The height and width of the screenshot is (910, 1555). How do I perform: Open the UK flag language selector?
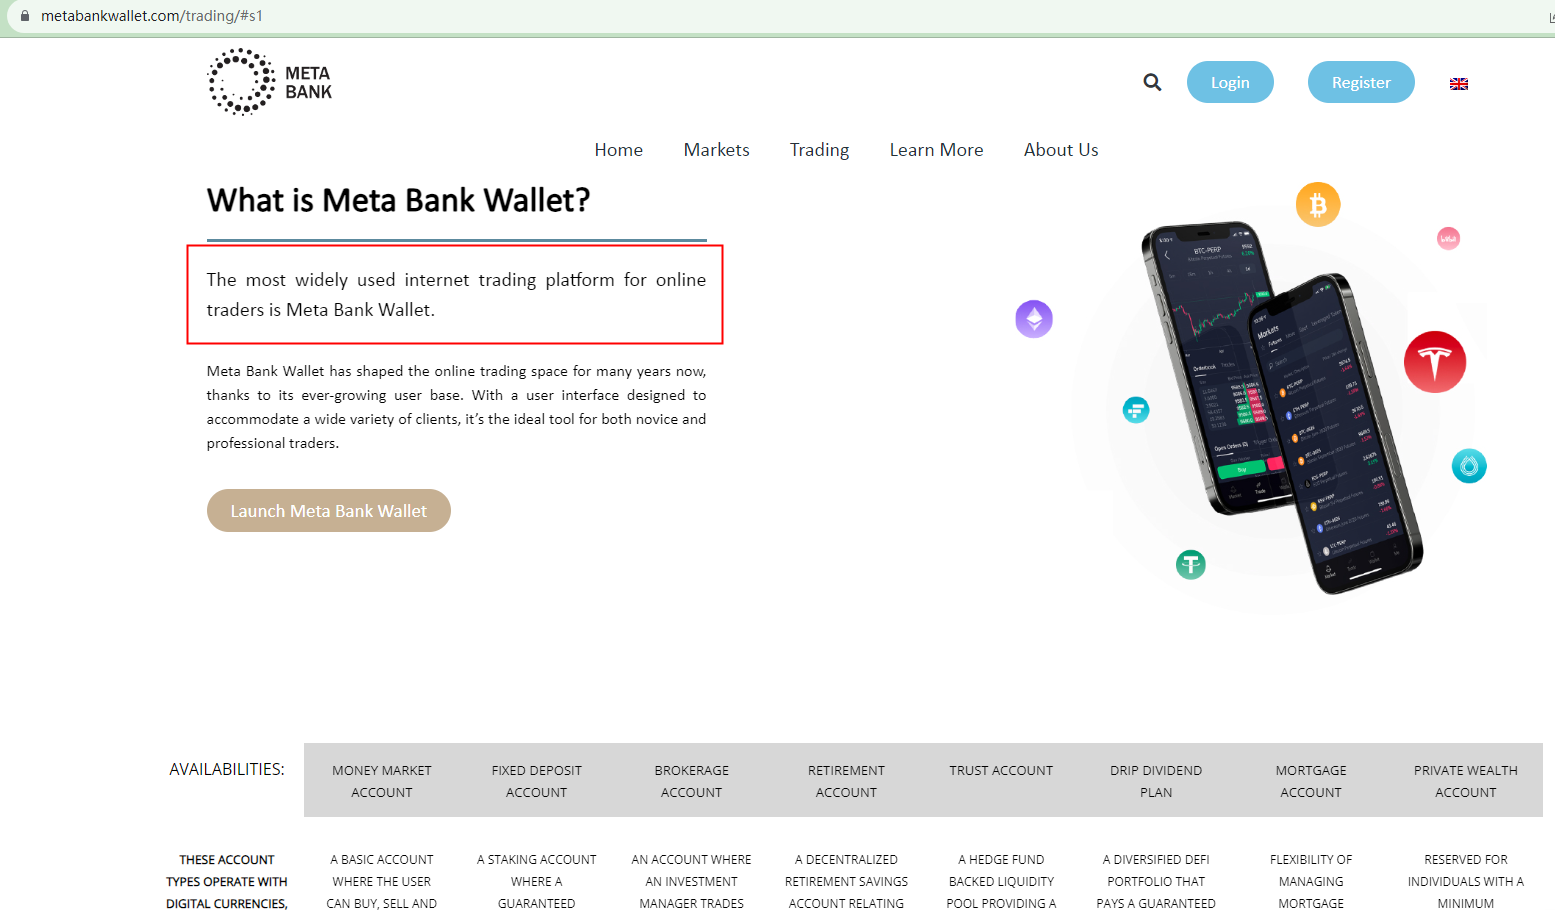pos(1459,84)
